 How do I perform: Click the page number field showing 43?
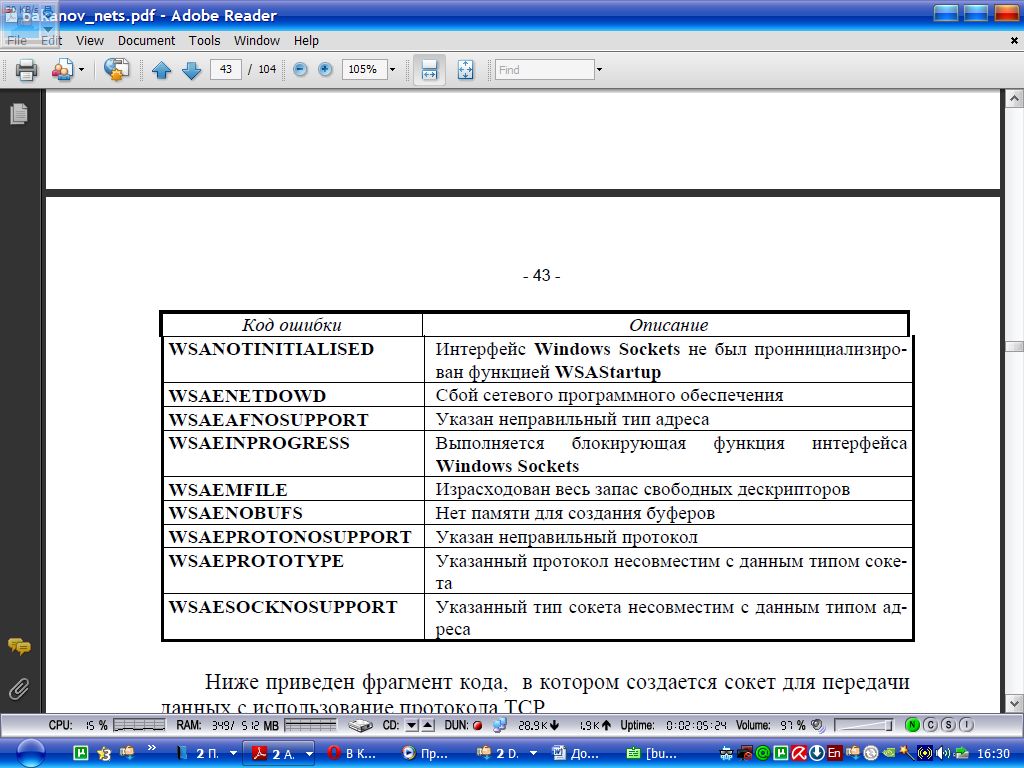(226, 69)
